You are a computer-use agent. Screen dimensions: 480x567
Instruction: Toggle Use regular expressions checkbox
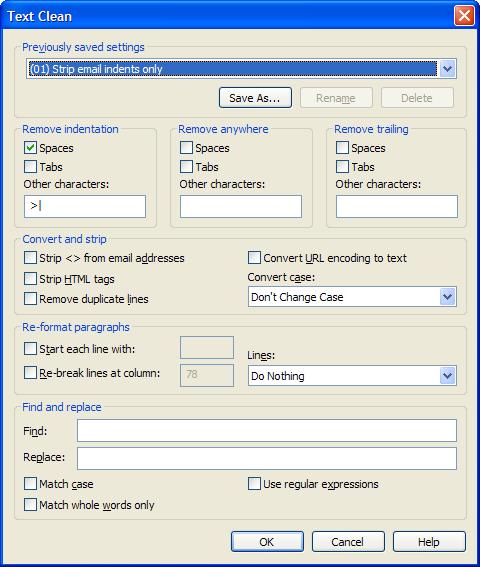click(x=254, y=484)
